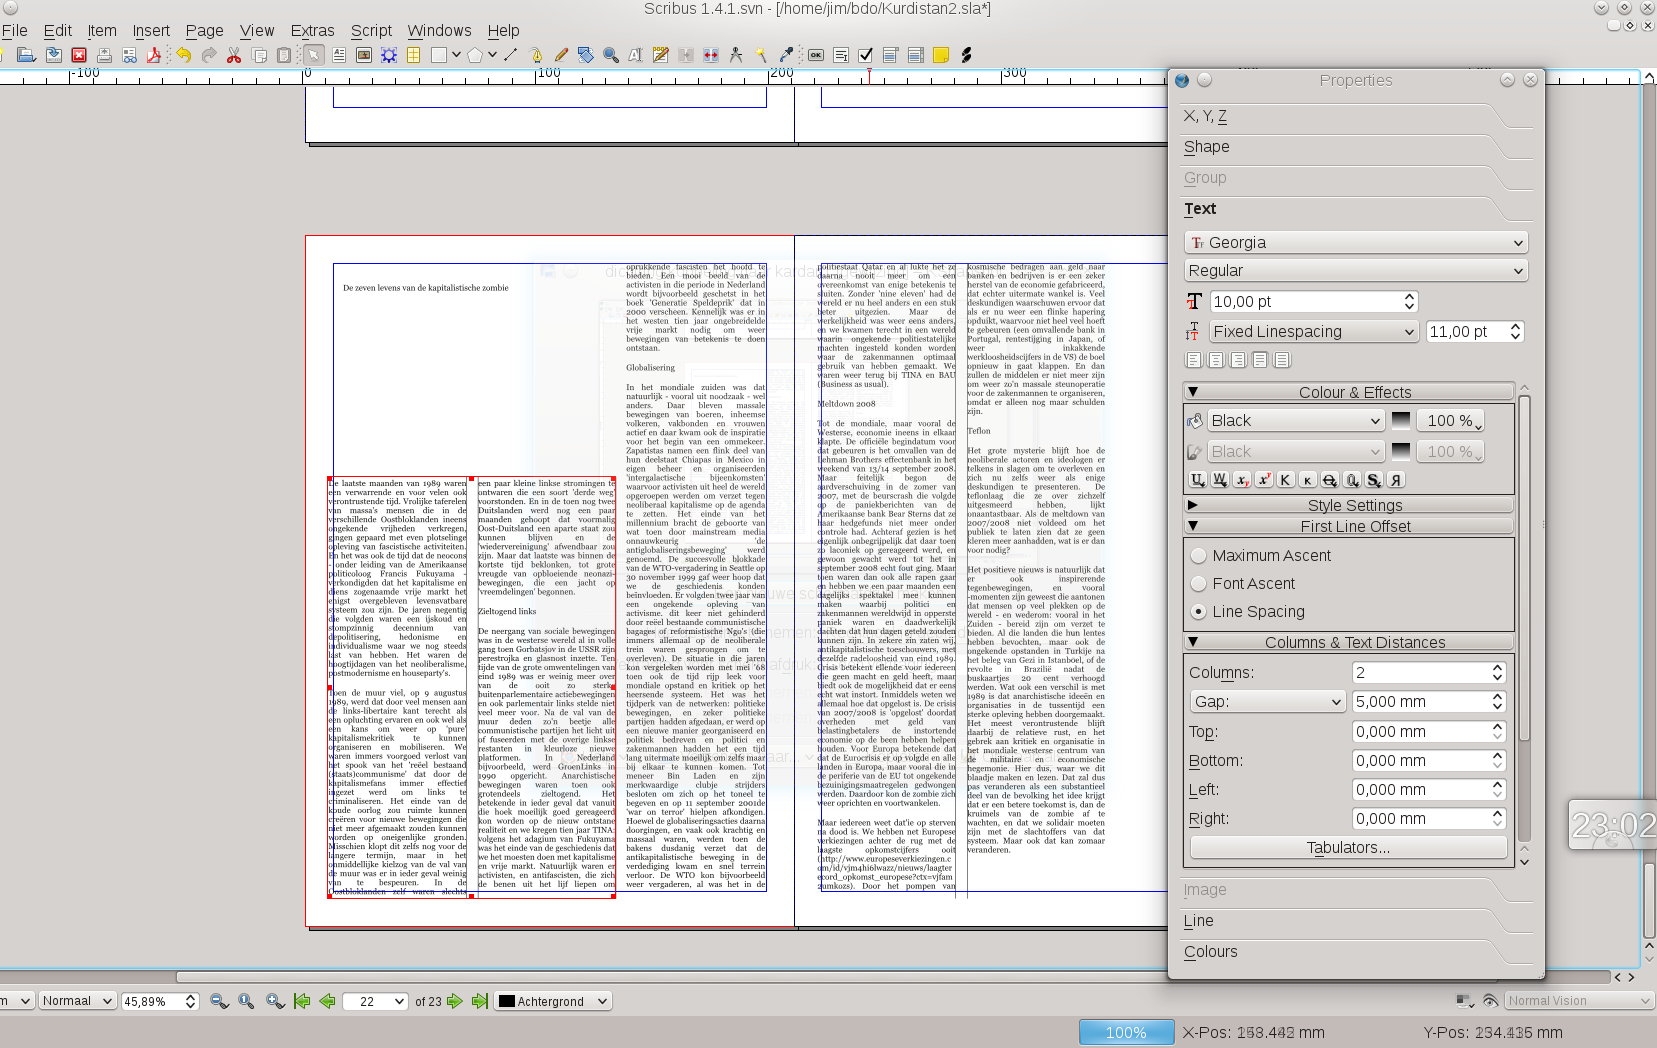Click the blue 100% status bar indicator
This screenshot has width=1657, height=1048.
[1126, 1032]
